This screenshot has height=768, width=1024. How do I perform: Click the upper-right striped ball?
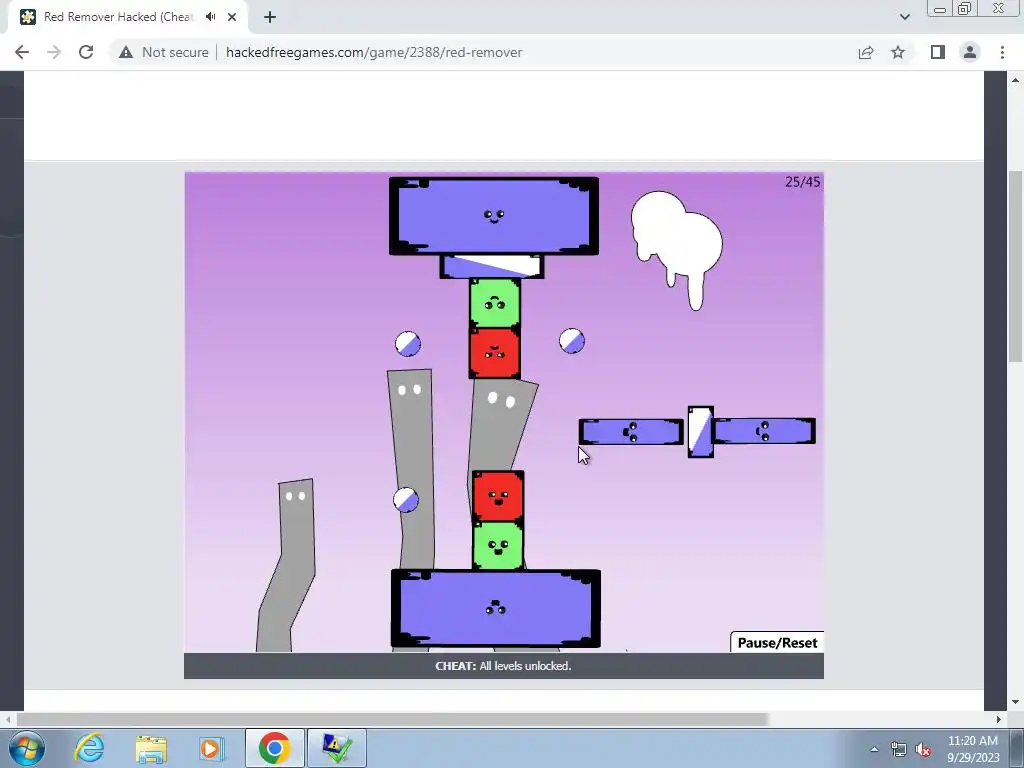(572, 341)
